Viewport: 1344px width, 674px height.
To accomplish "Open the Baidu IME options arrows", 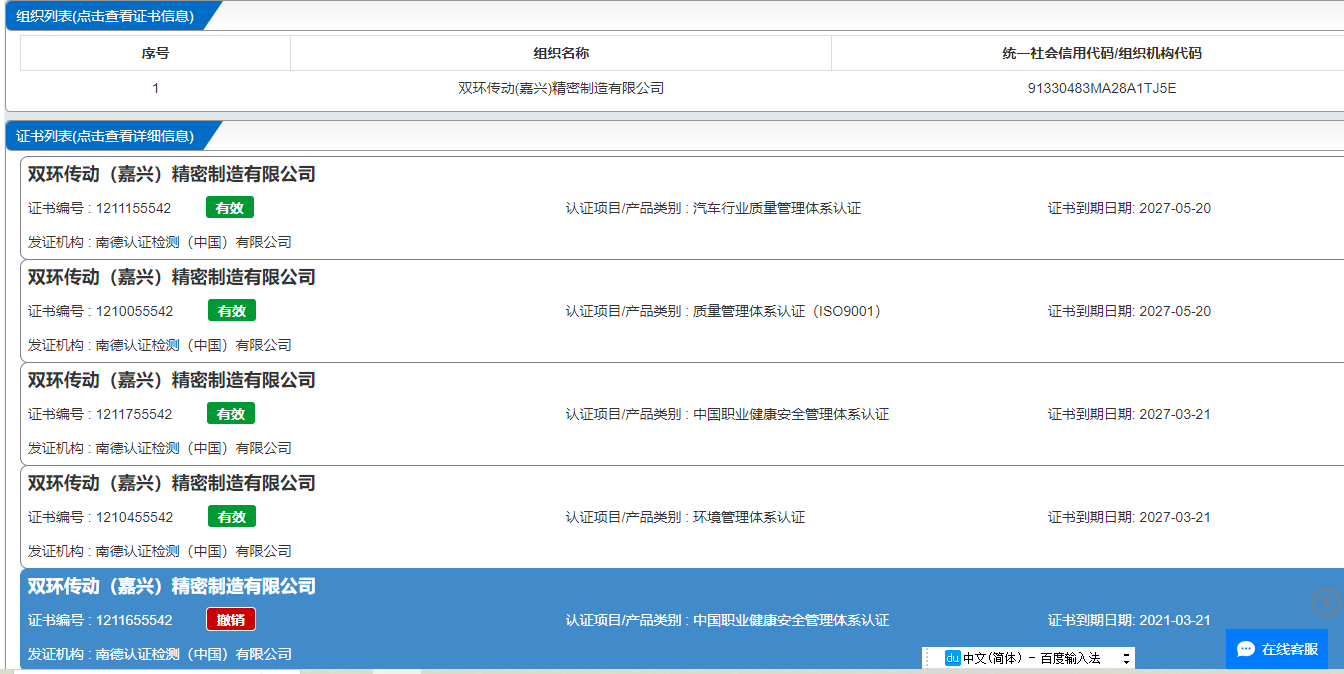I will (x=1126, y=658).
